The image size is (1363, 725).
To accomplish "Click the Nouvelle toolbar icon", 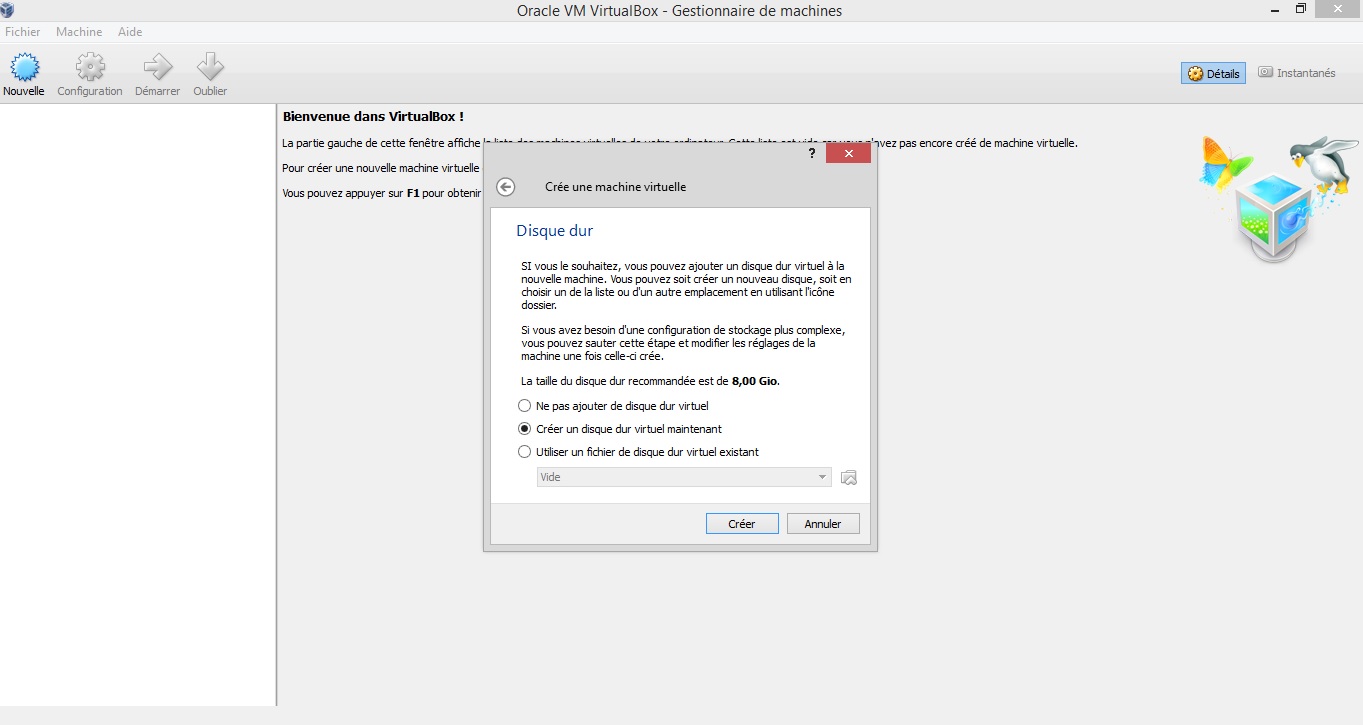I will tap(24, 75).
